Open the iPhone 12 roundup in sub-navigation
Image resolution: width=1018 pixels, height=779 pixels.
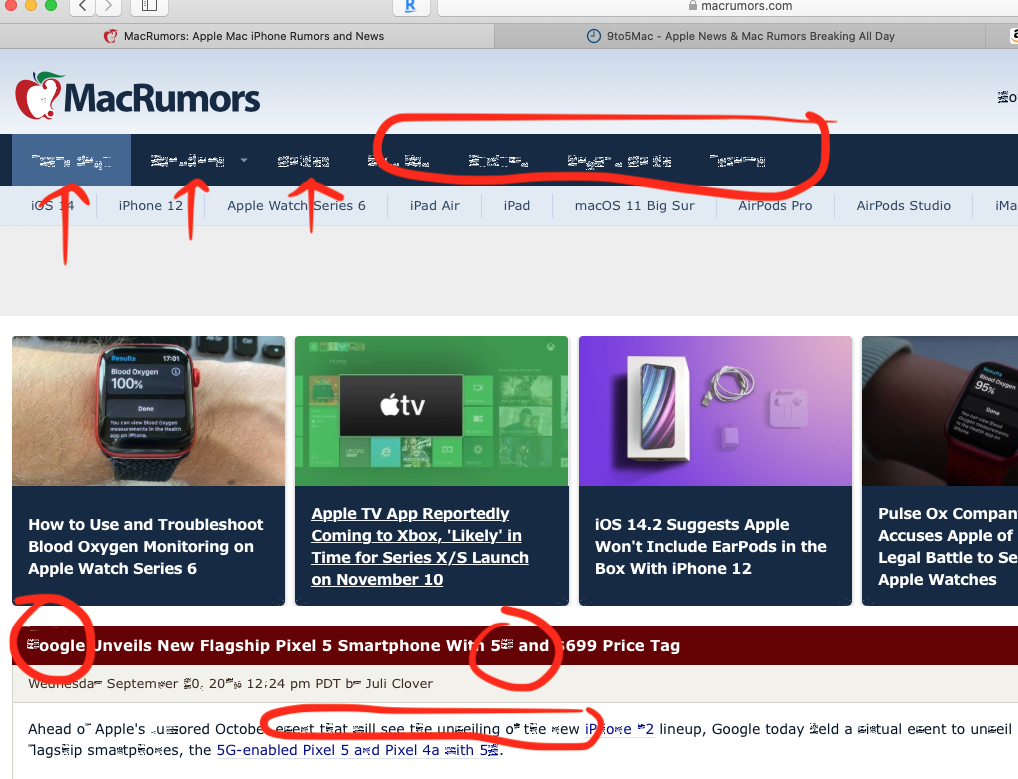[151, 206]
